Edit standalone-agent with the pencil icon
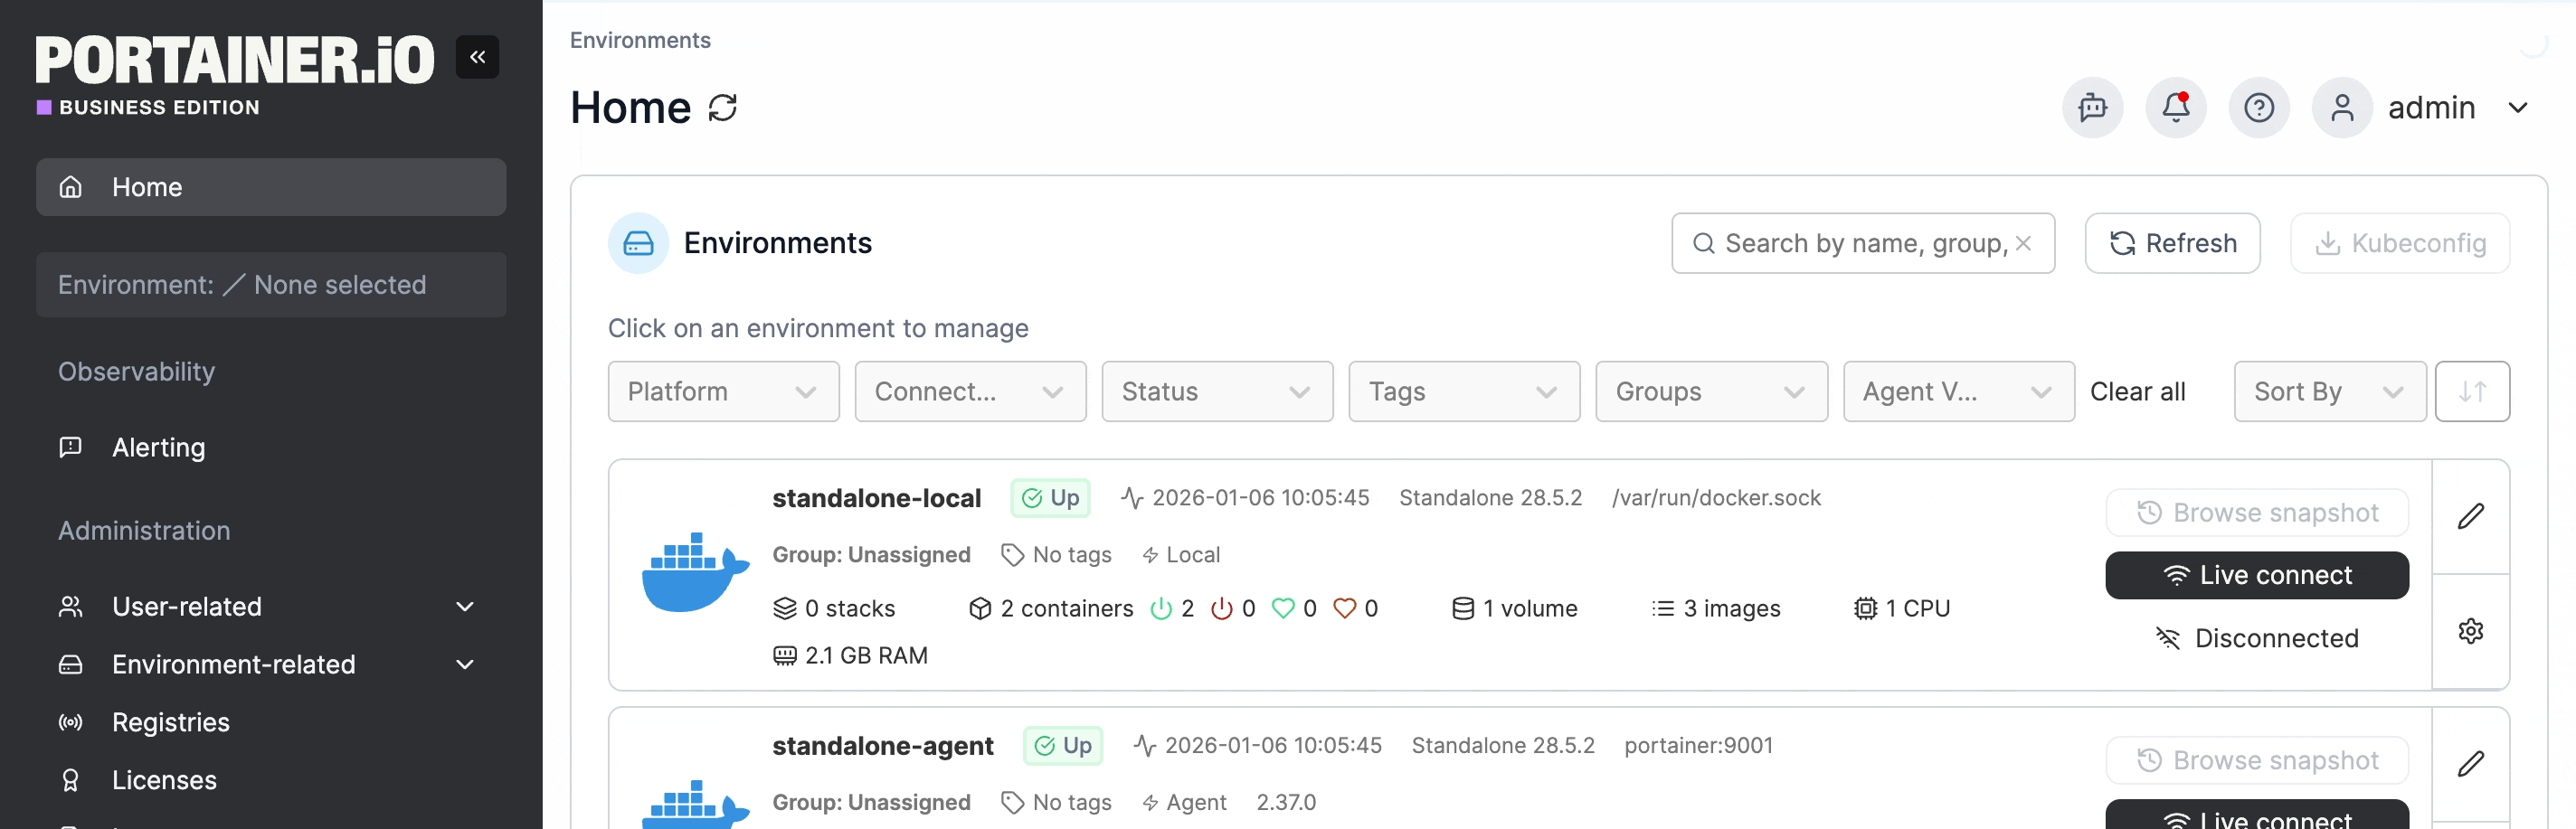Image resolution: width=2576 pixels, height=829 pixels. click(x=2470, y=764)
